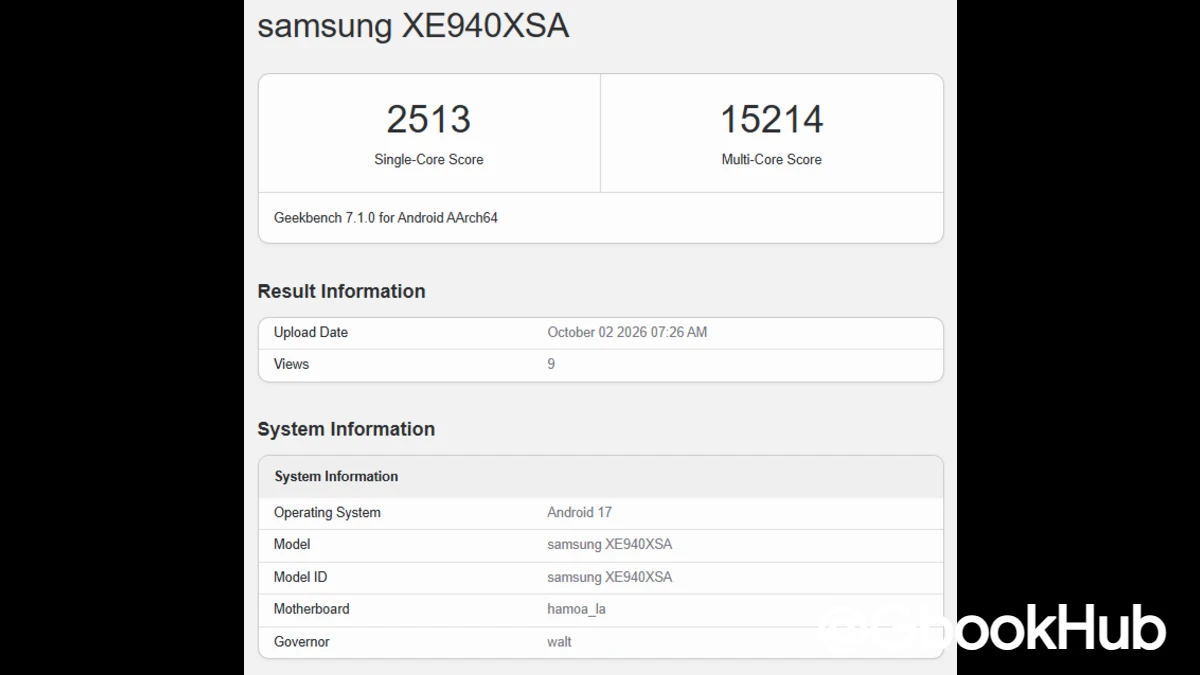Select the date October 02 2026 07:26 AM
Viewport: 1200px width, 675px height.
tap(627, 332)
